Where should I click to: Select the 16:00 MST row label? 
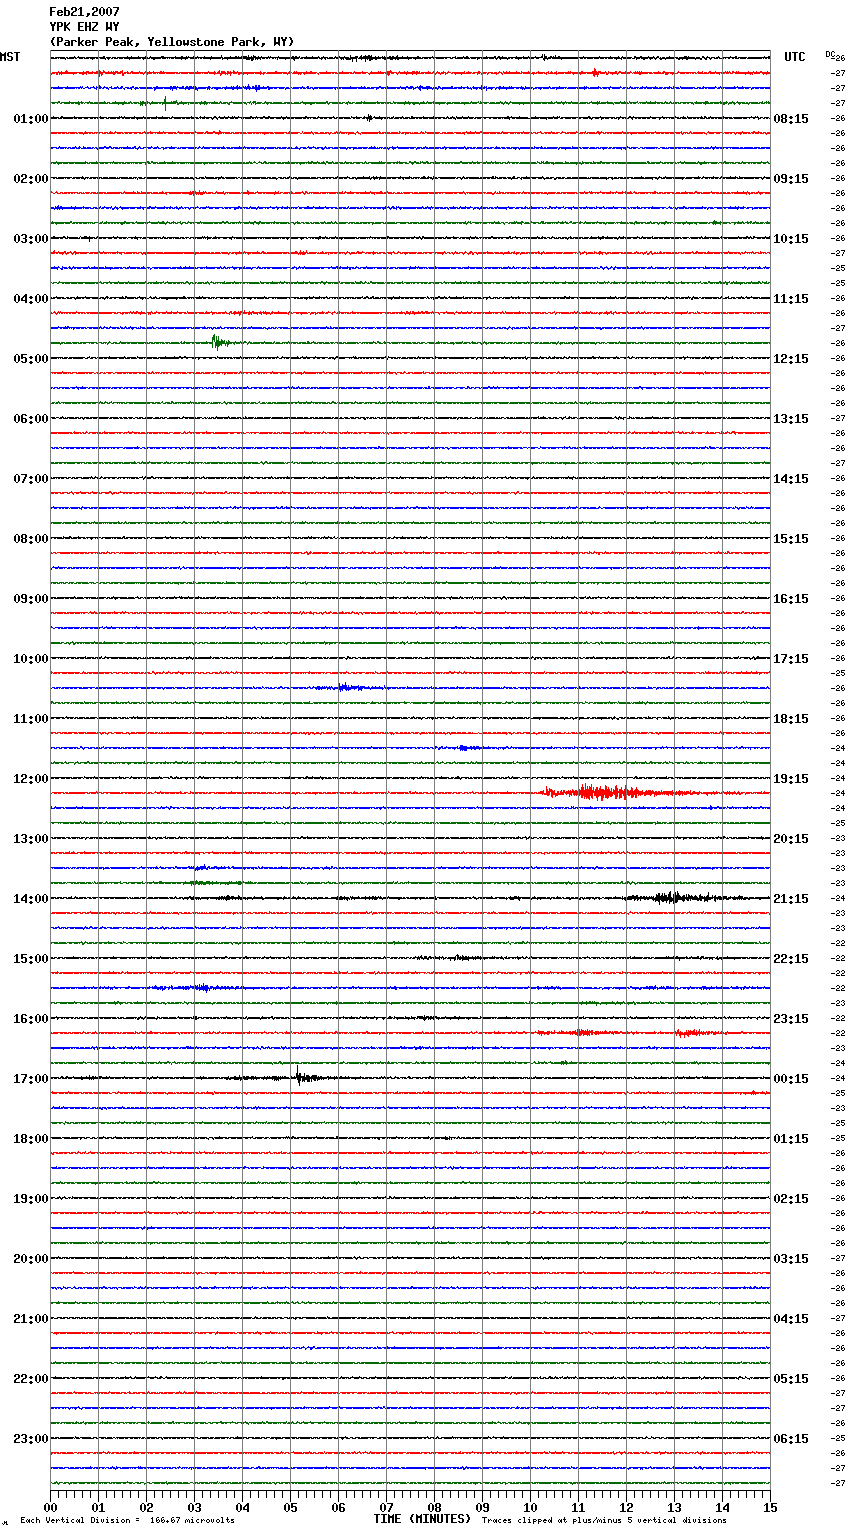coord(30,1019)
